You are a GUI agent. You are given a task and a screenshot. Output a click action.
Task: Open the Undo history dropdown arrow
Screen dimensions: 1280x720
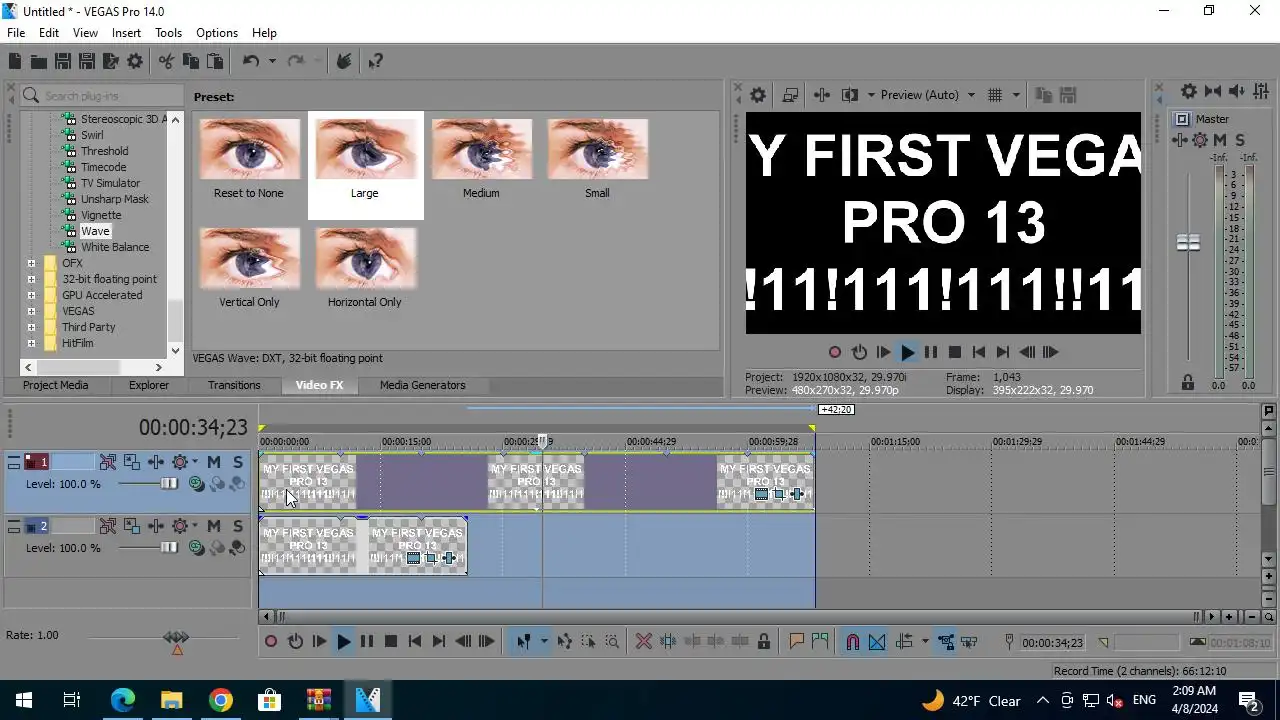point(272,62)
